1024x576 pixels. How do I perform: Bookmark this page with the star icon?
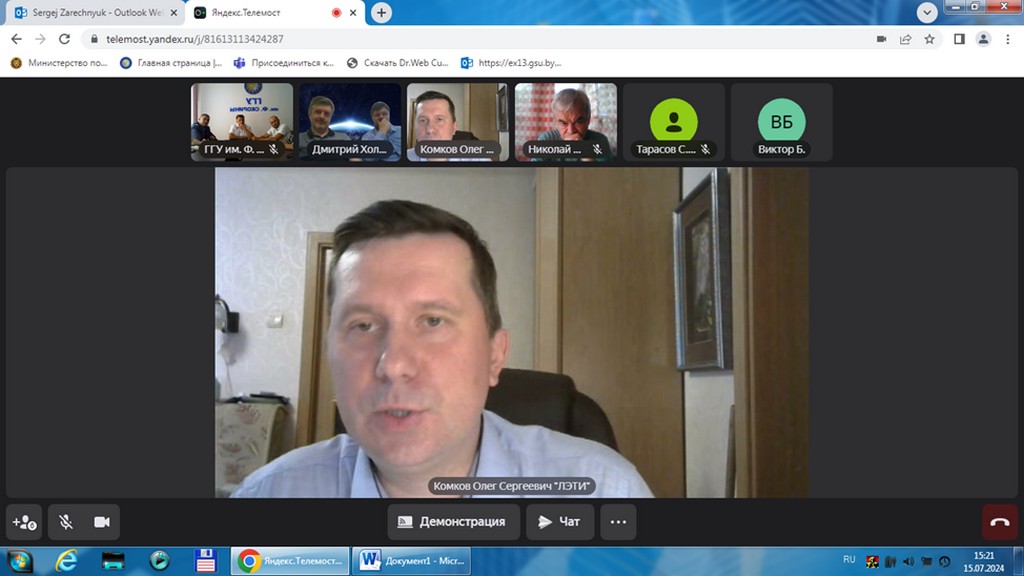(x=929, y=39)
